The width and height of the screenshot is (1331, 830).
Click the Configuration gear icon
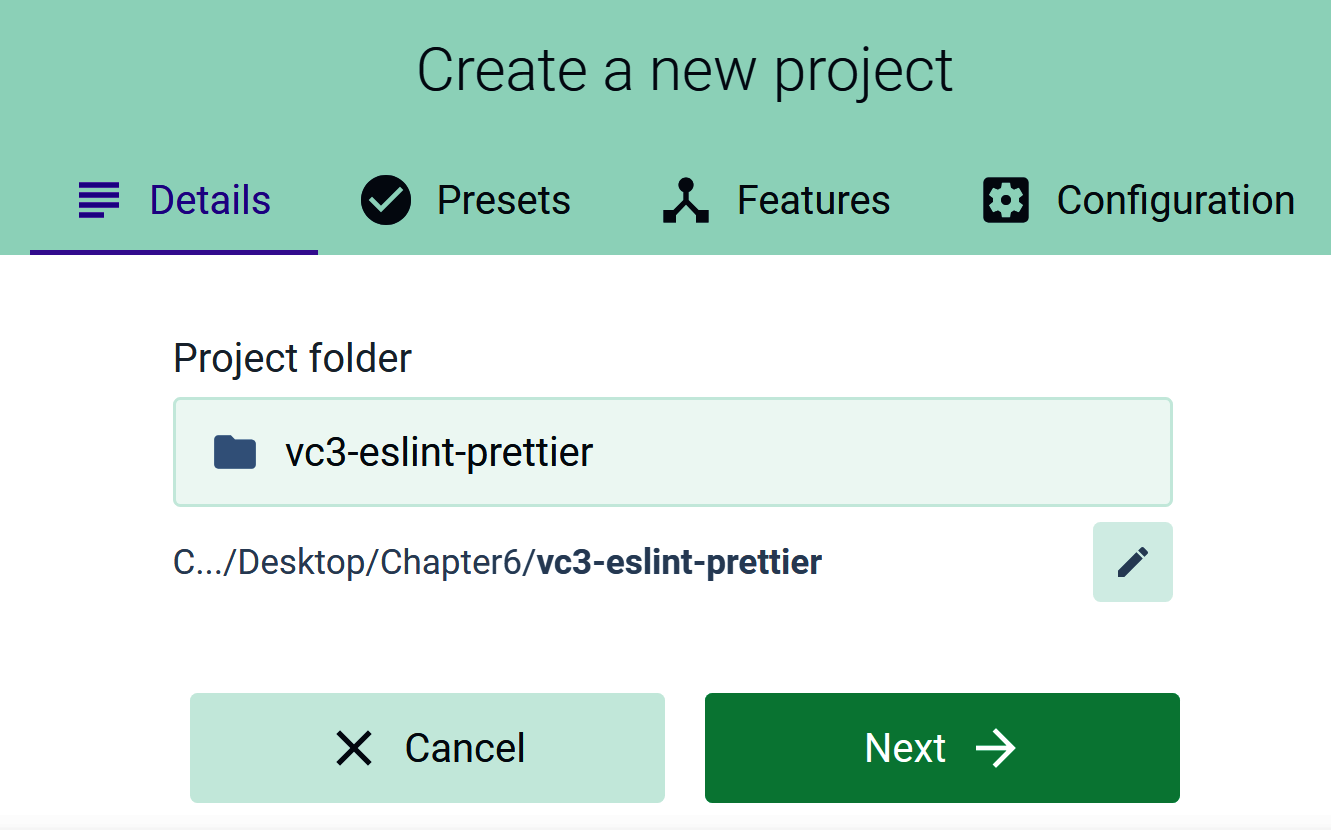pyautogui.click(x=1006, y=200)
